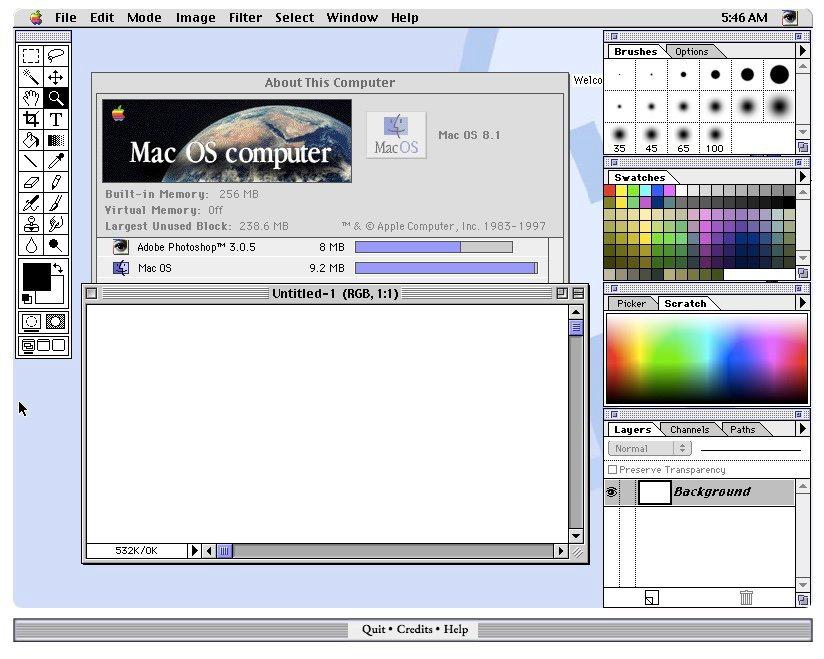Open the Image menu

pyautogui.click(x=195, y=18)
